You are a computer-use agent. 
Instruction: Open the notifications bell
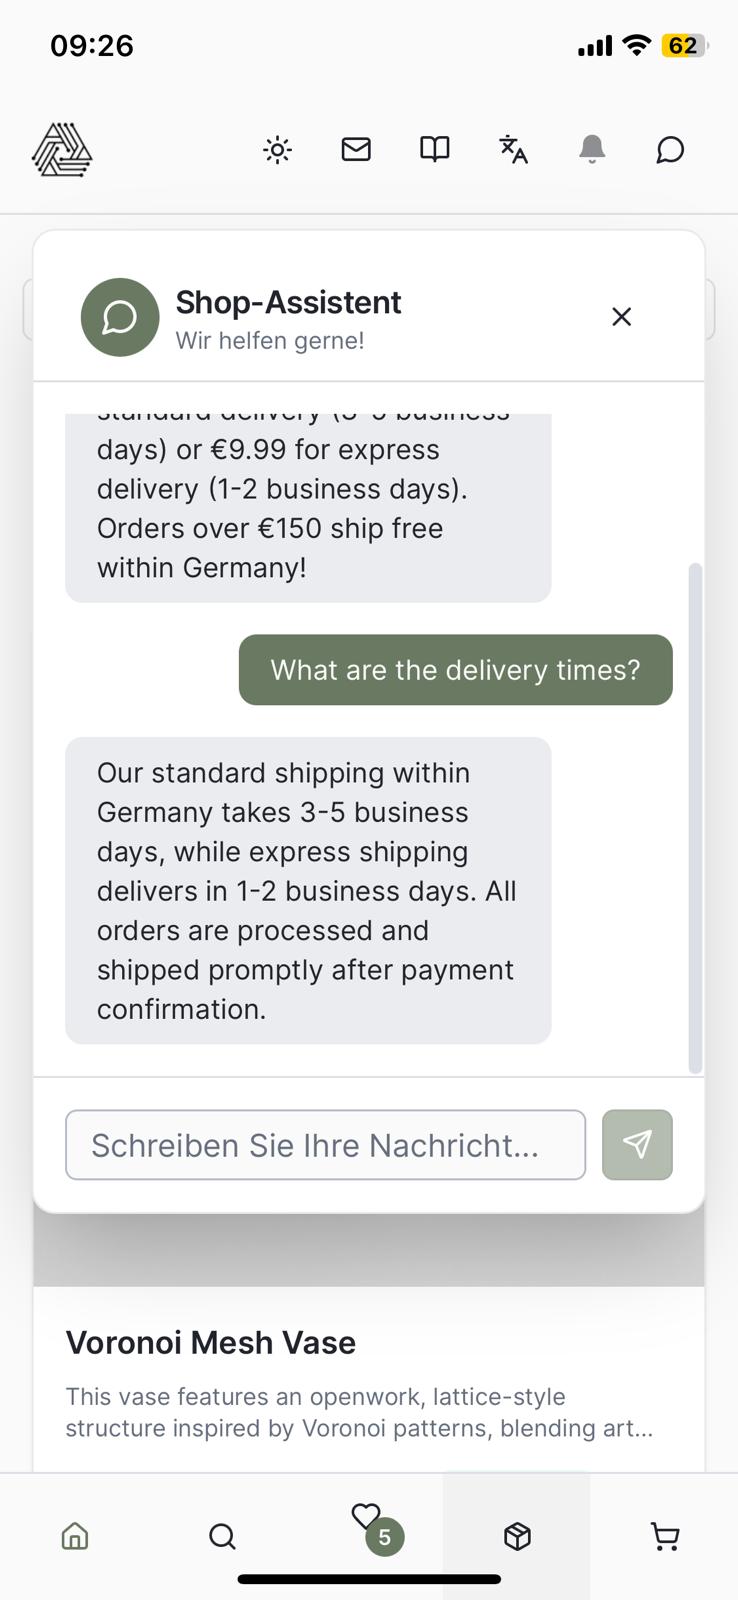click(592, 149)
